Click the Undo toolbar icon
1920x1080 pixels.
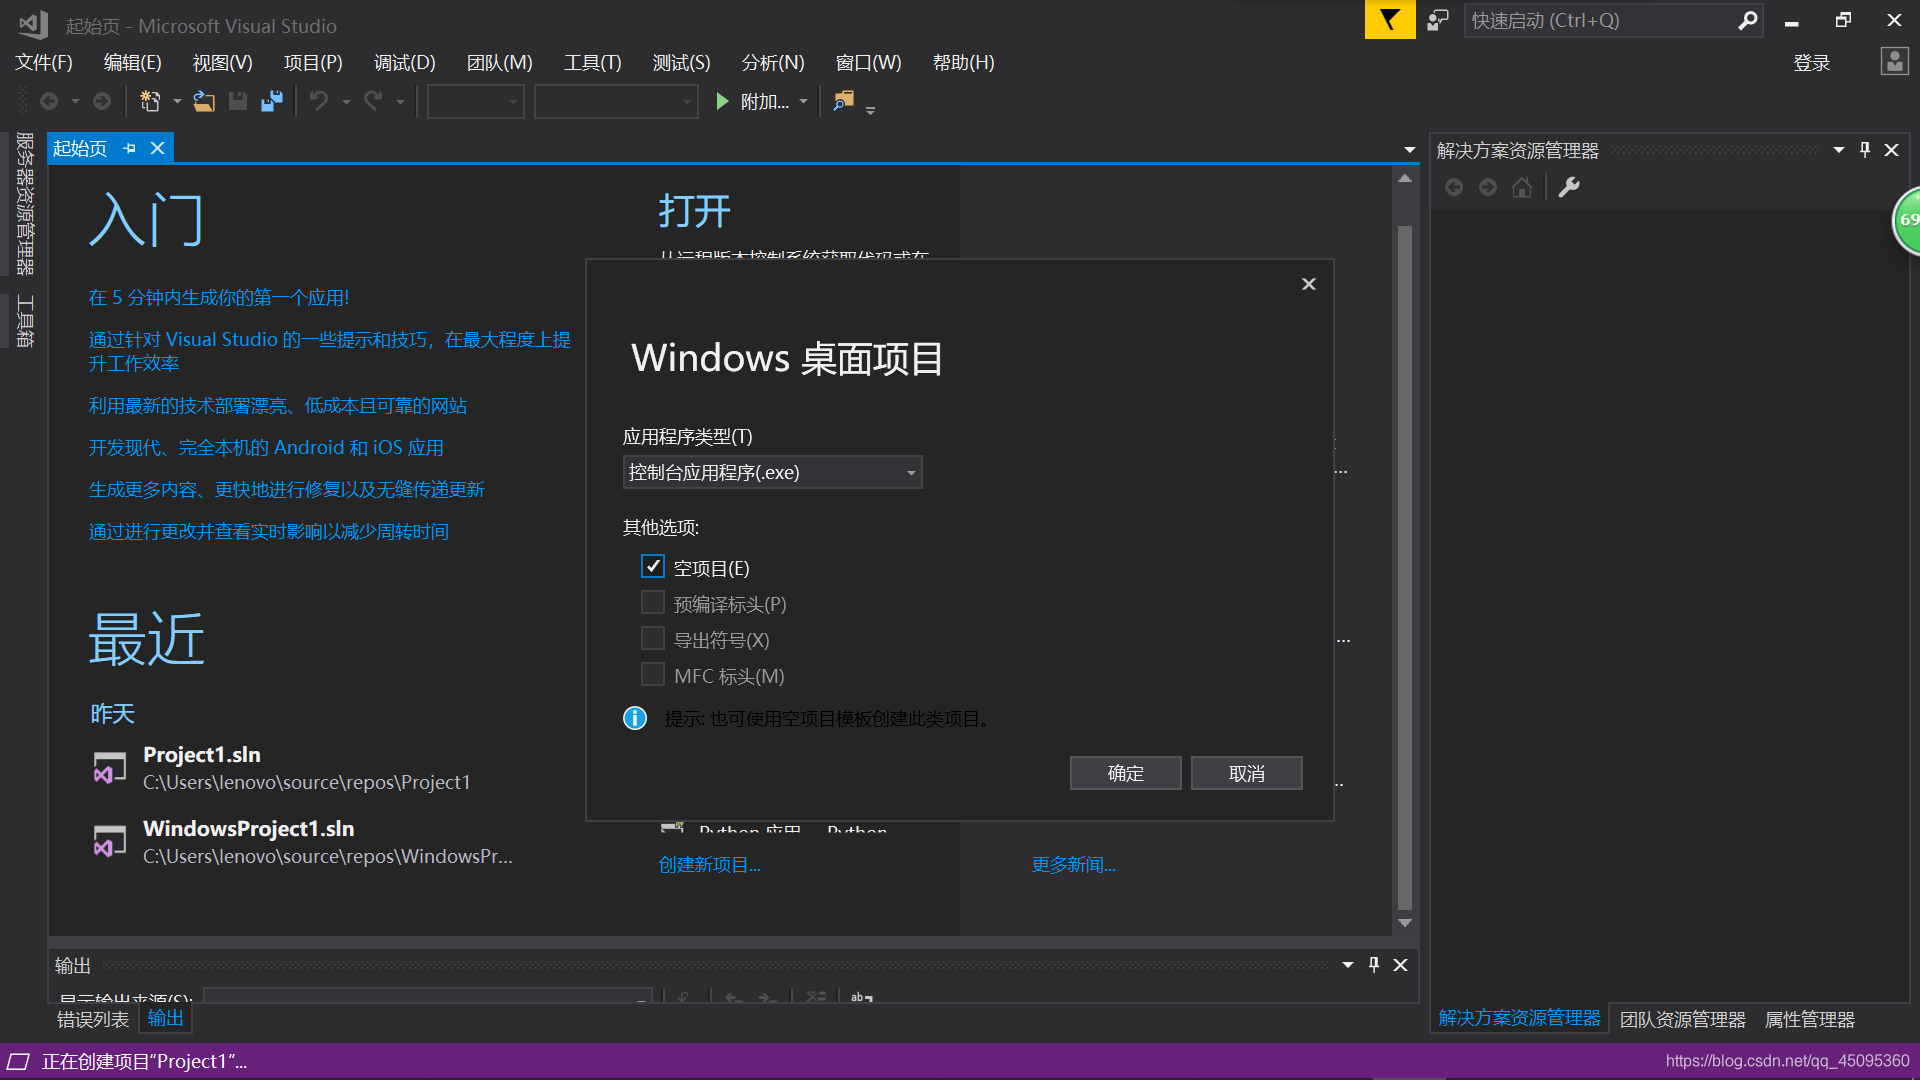click(318, 101)
